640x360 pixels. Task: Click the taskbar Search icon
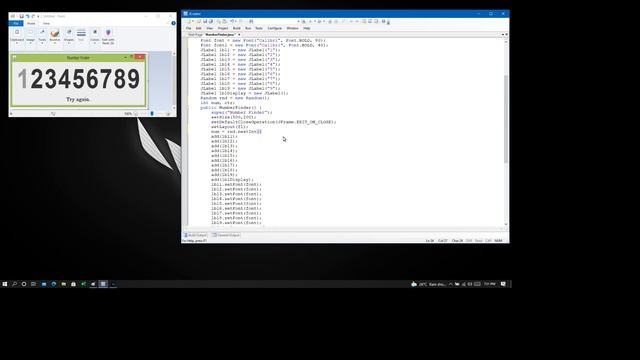pyautogui.click(x=14, y=284)
